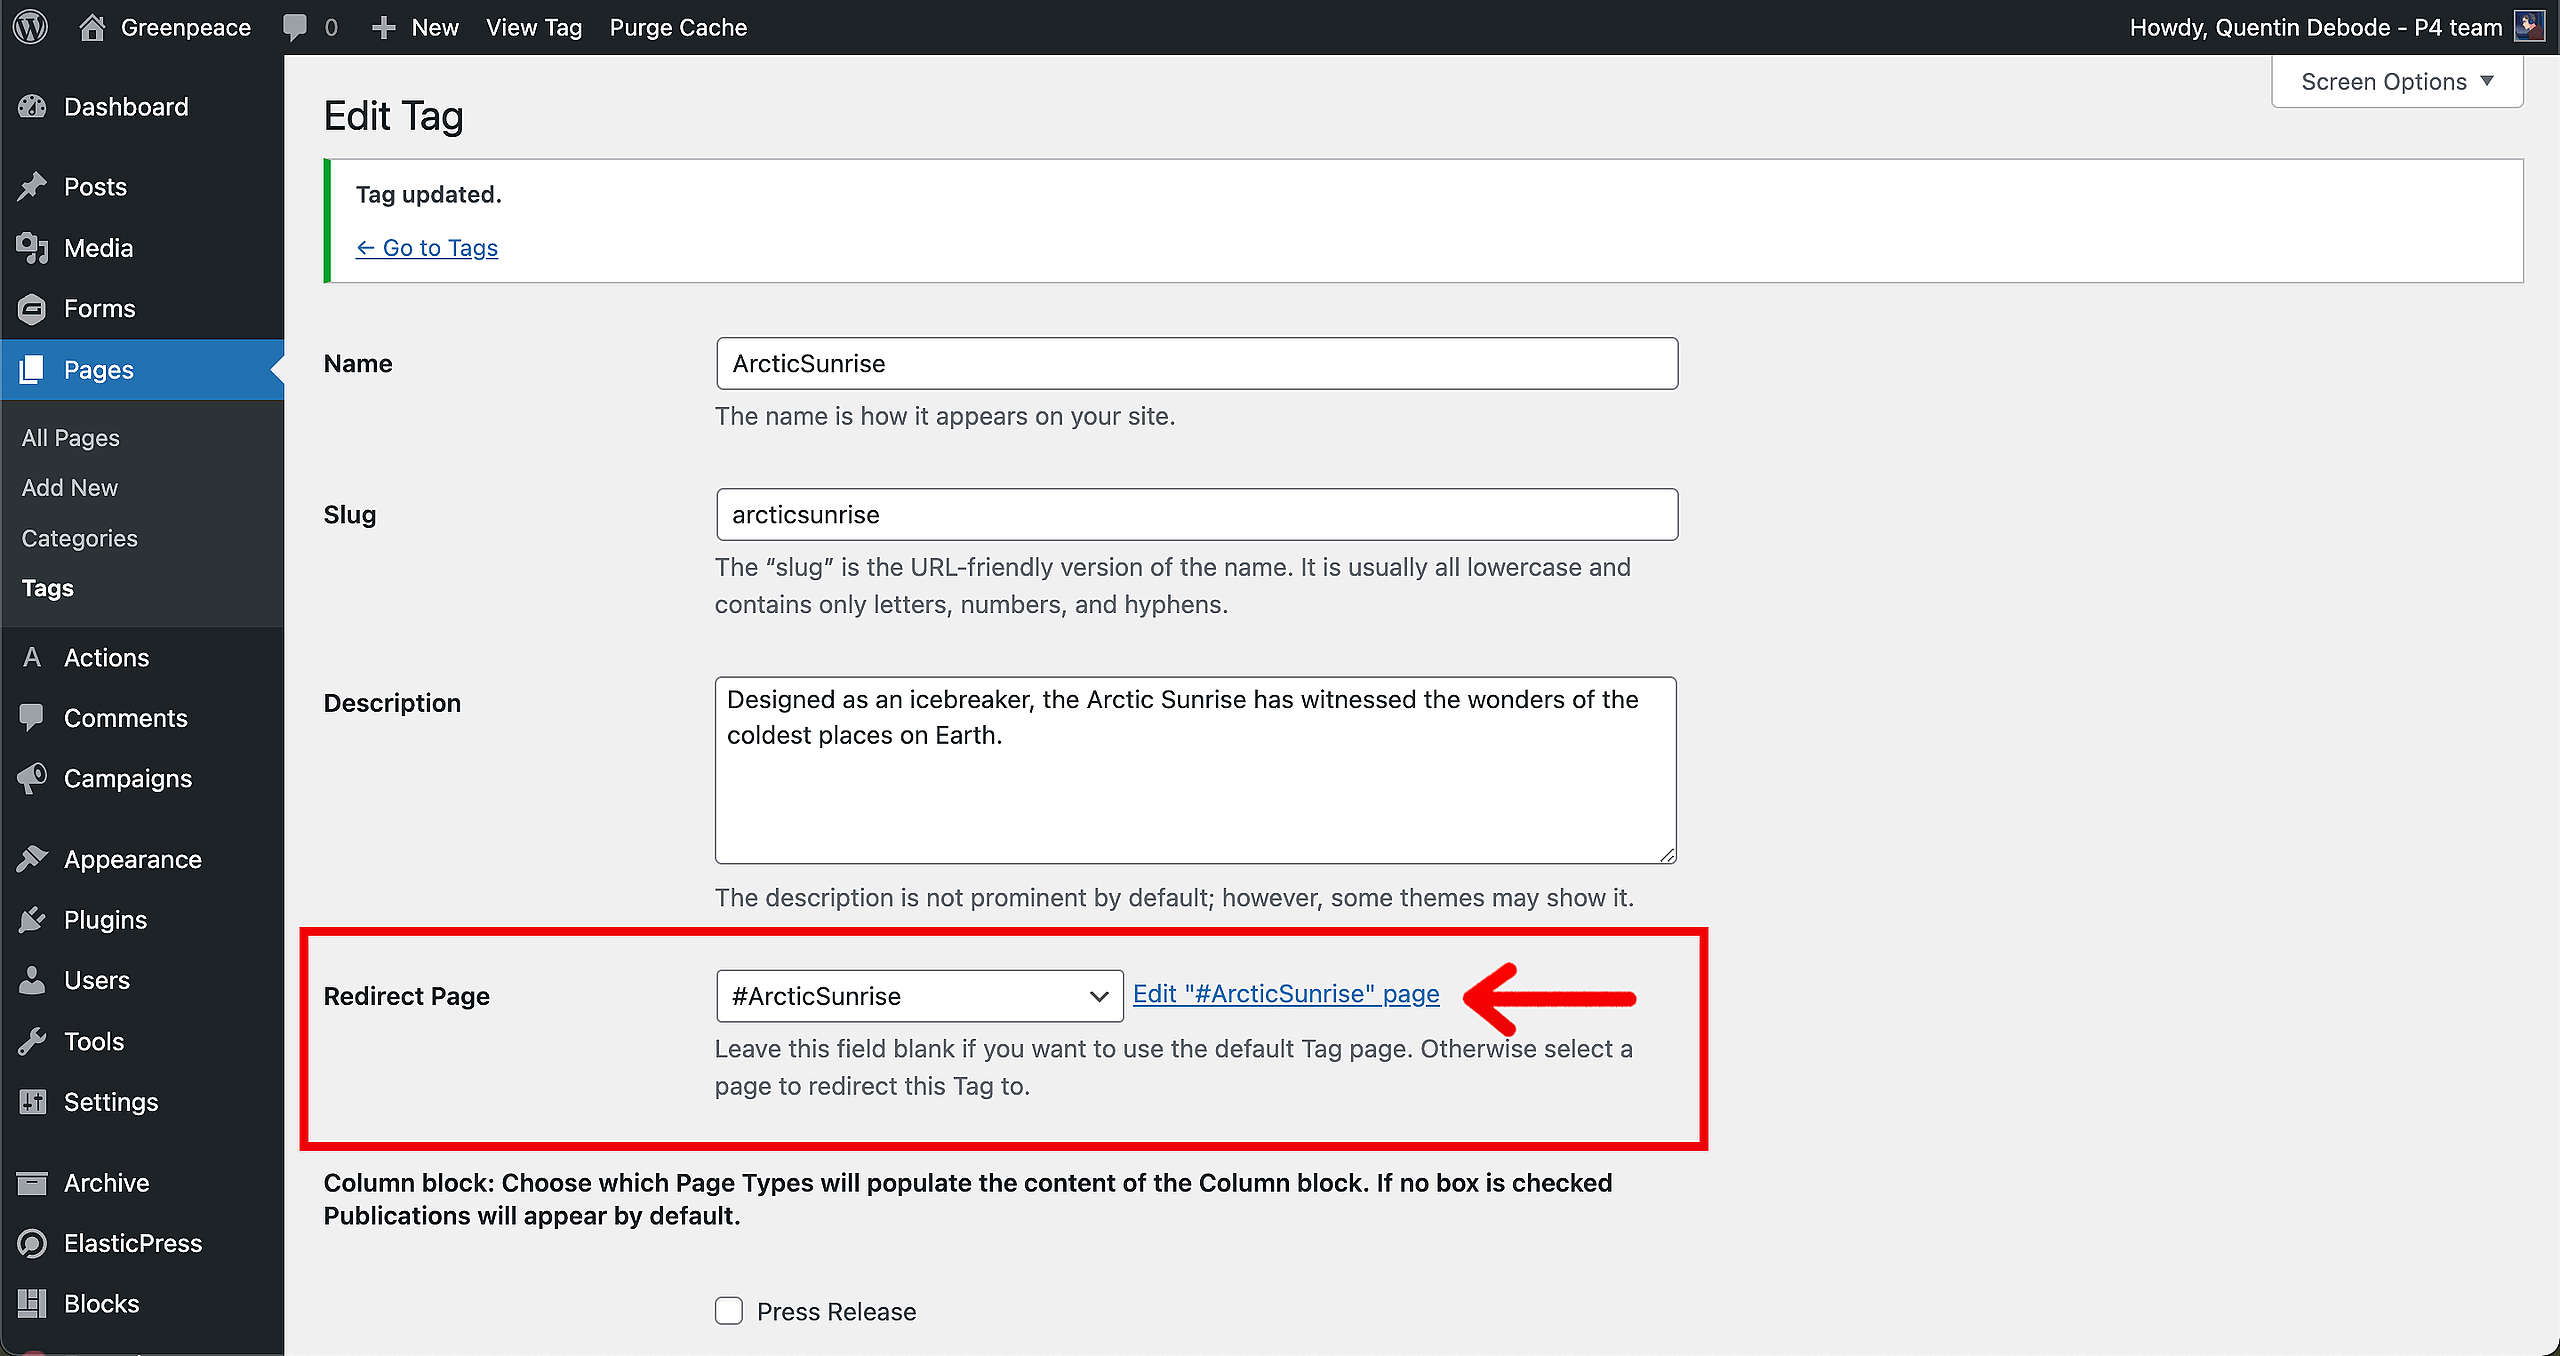Focus the Slug input field

tap(1197, 514)
